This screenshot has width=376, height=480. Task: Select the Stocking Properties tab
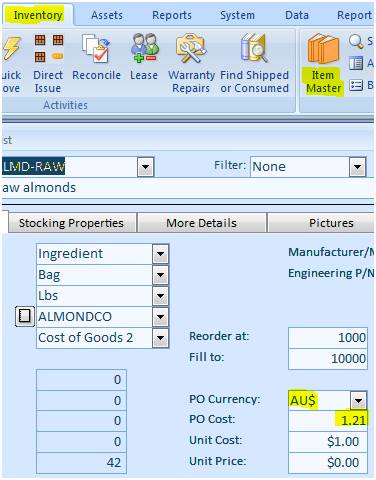coord(71,223)
